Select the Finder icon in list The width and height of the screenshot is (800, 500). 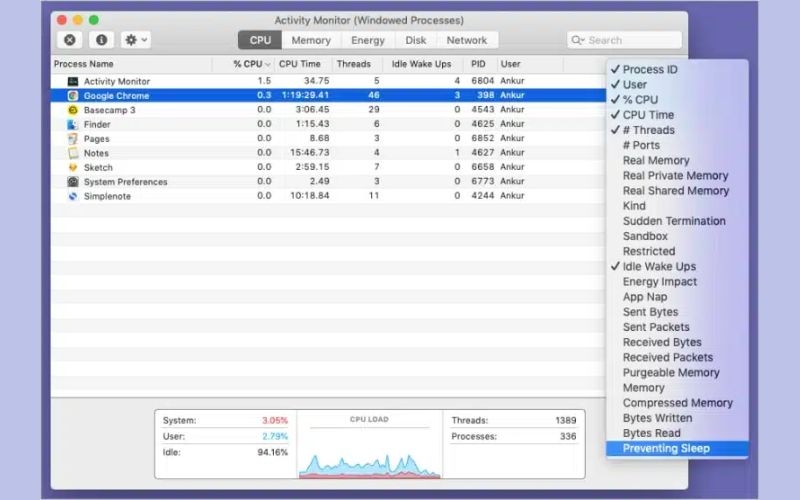pyautogui.click(x=73, y=124)
